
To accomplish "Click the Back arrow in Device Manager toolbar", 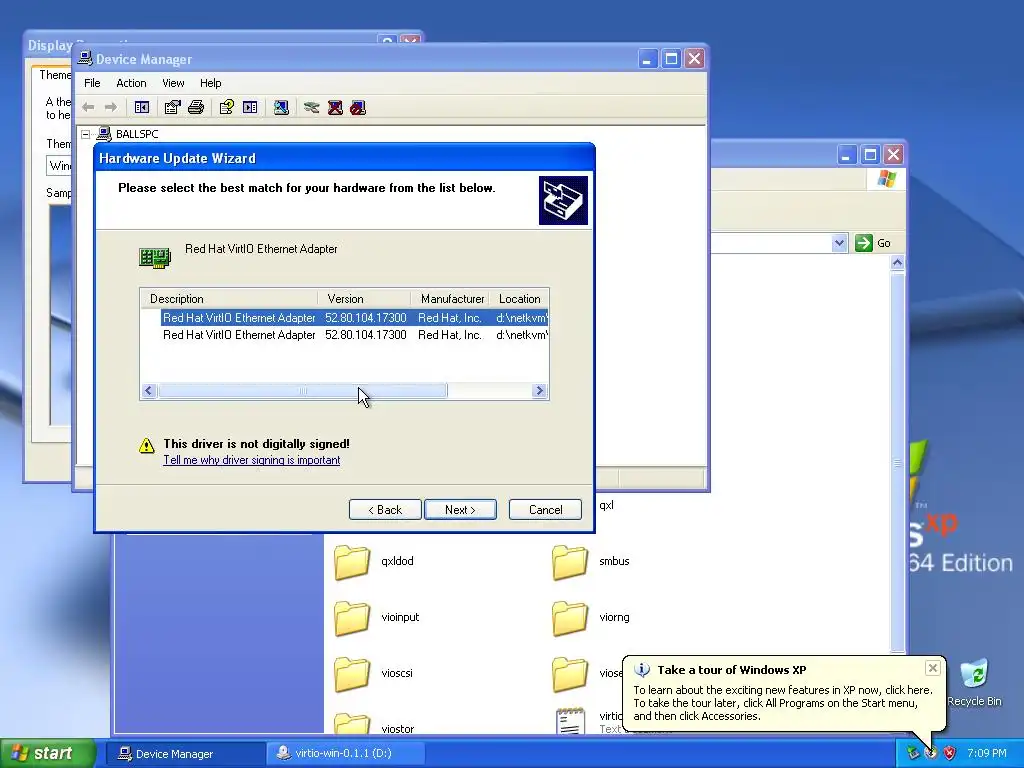I will tap(88, 107).
